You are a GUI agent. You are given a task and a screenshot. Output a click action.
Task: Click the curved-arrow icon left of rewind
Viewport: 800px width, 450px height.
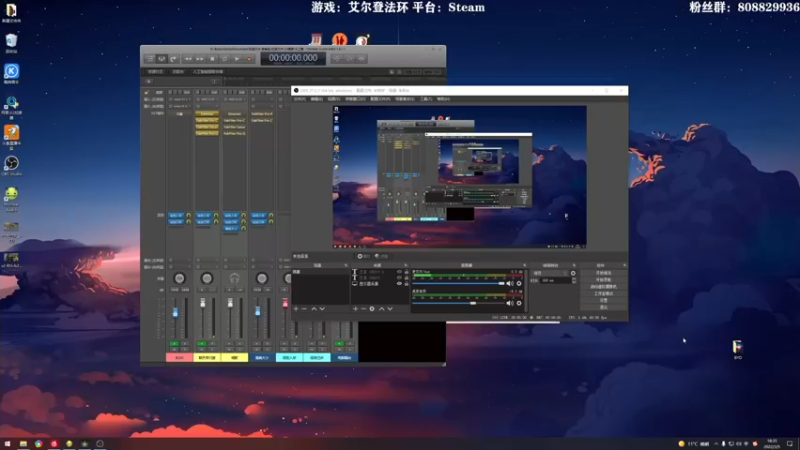pyautogui.click(x=173, y=59)
